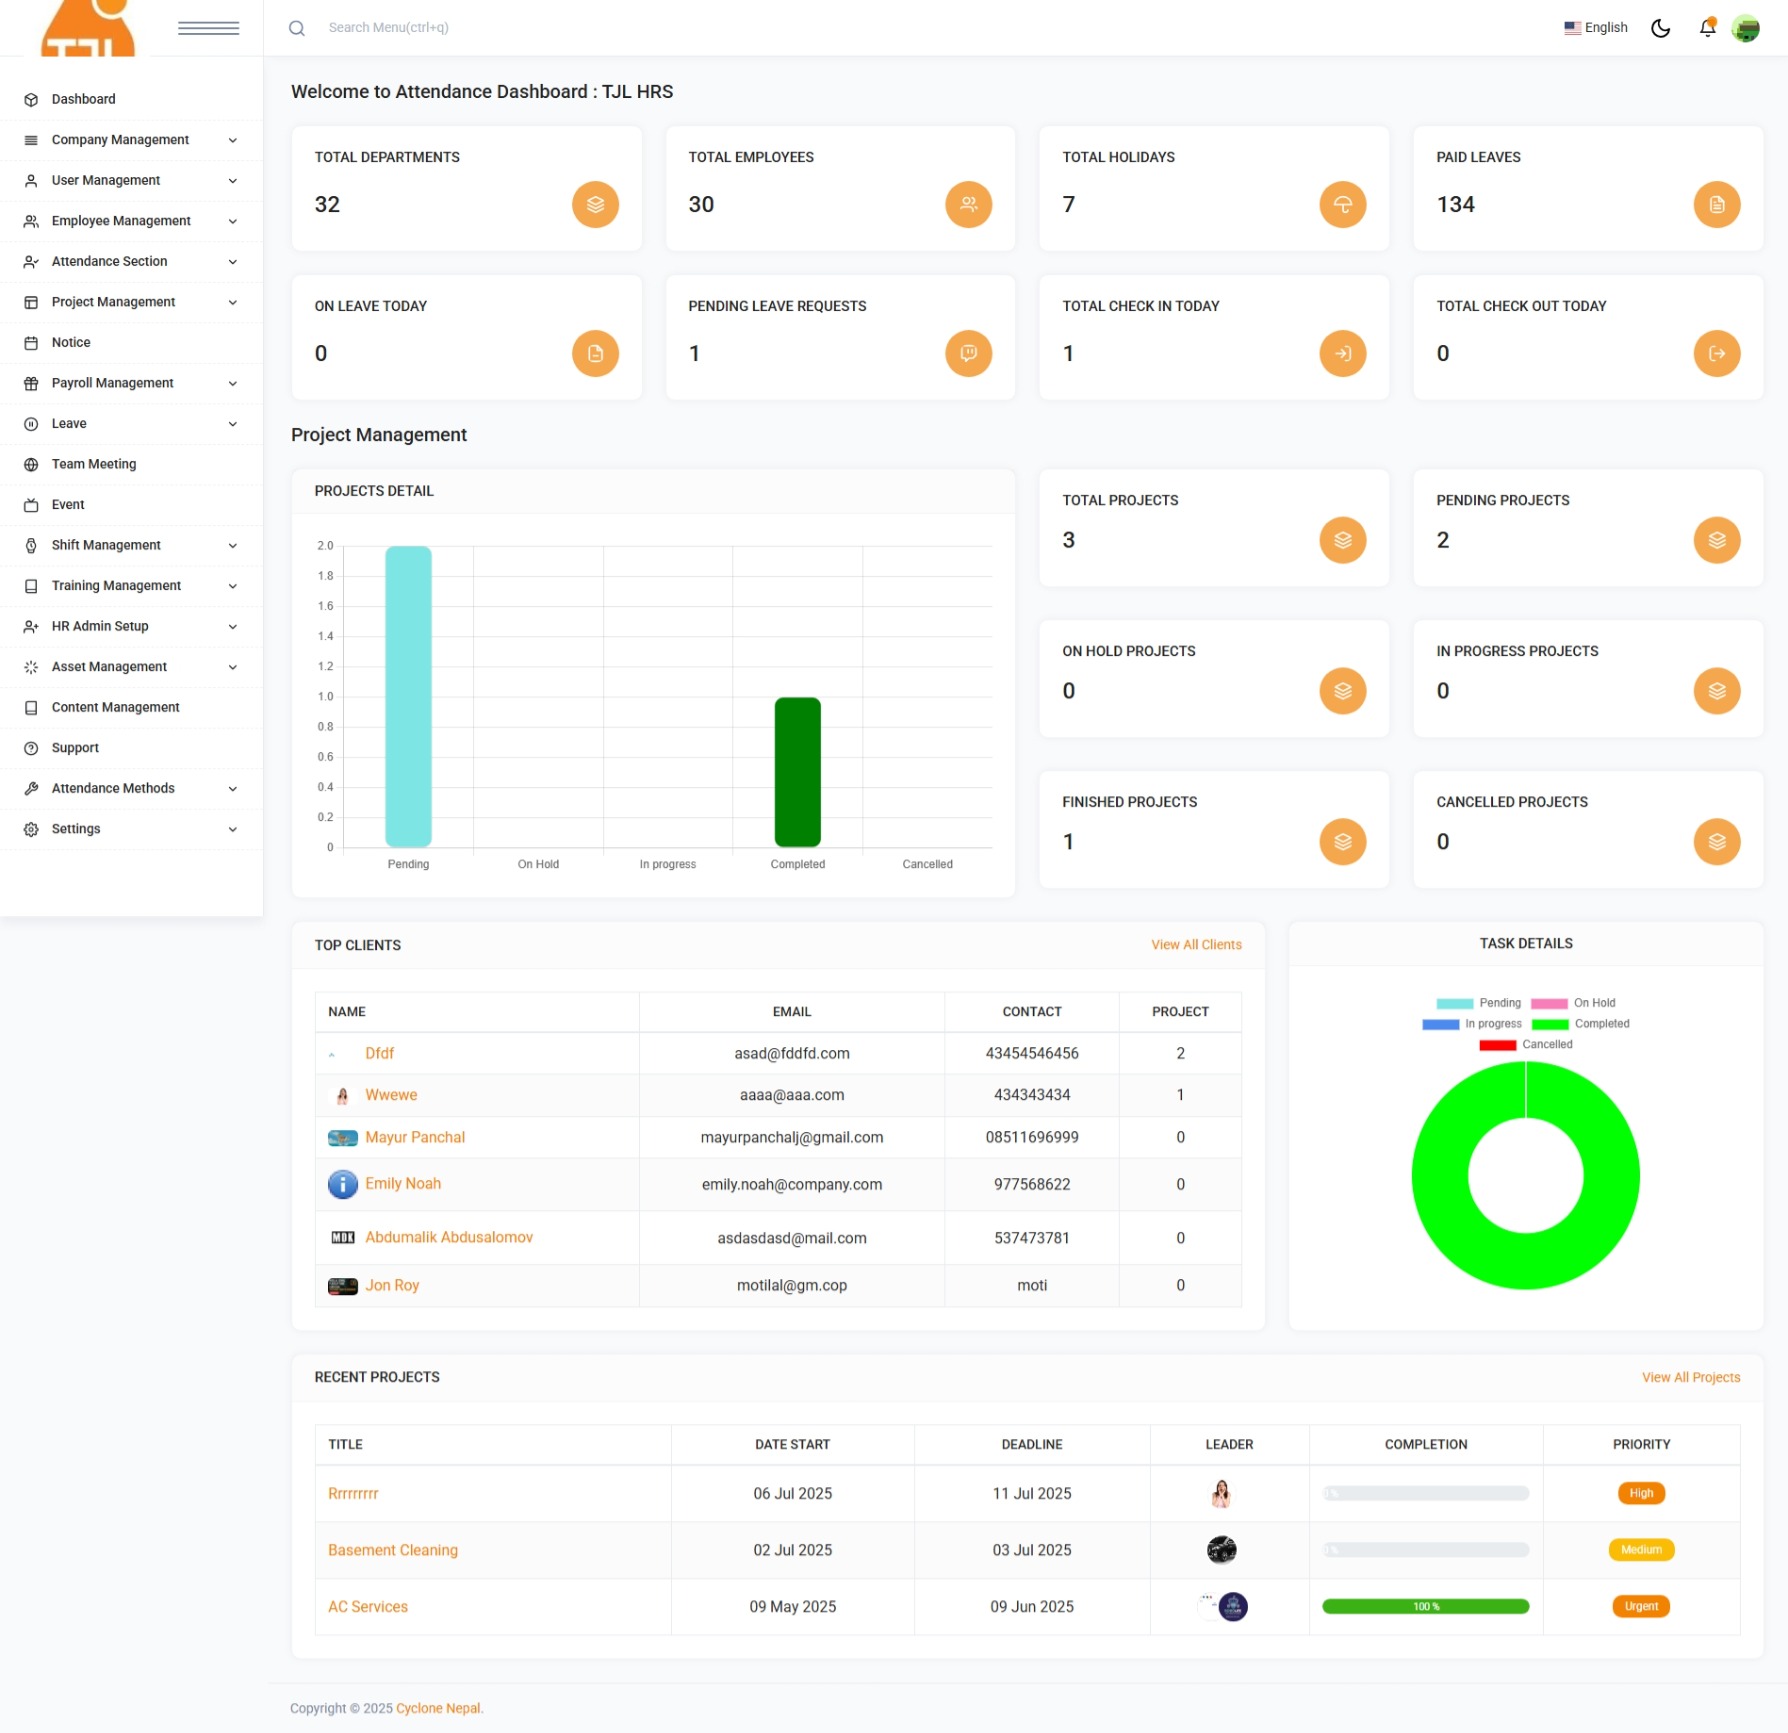Screen dimensions: 1788x1733
Task: Click the Payroll Management gift icon
Action: click(x=29, y=383)
